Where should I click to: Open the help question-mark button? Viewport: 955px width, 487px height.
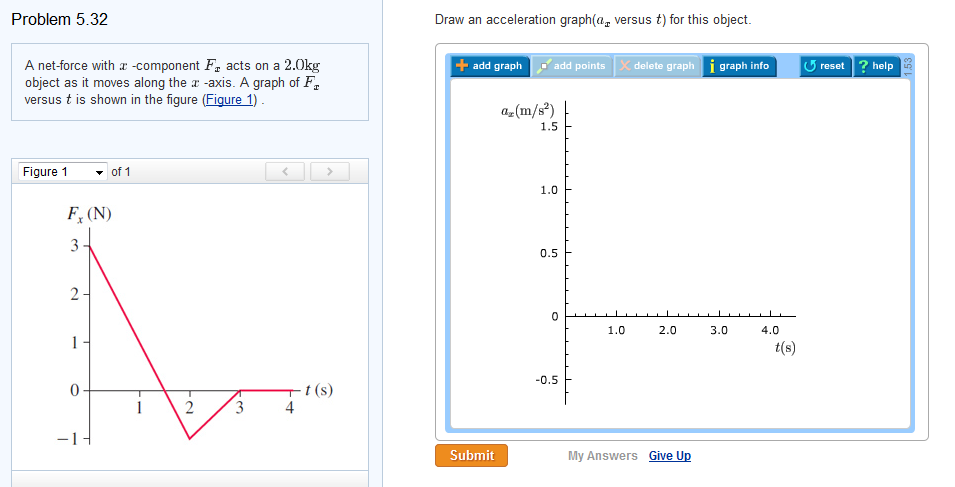(x=875, y=66)
